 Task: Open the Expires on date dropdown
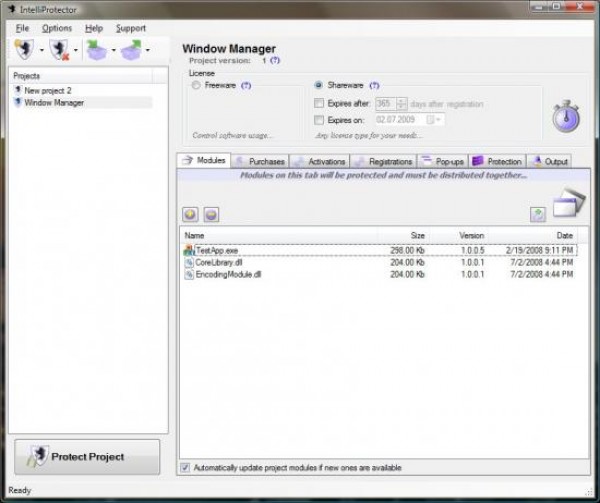[x=438, y=120]
